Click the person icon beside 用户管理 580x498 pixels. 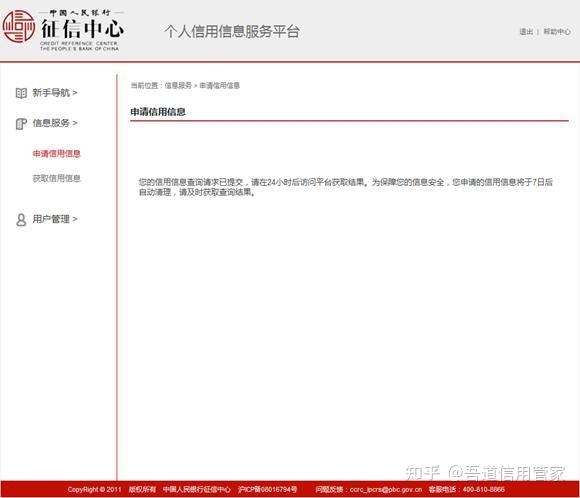click(x=21, y=219)
